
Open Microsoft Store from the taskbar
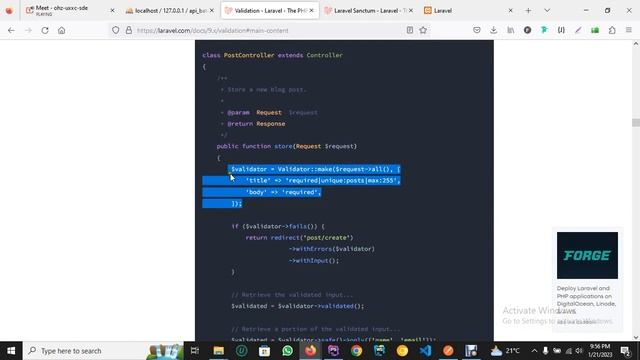click(264, 351)
